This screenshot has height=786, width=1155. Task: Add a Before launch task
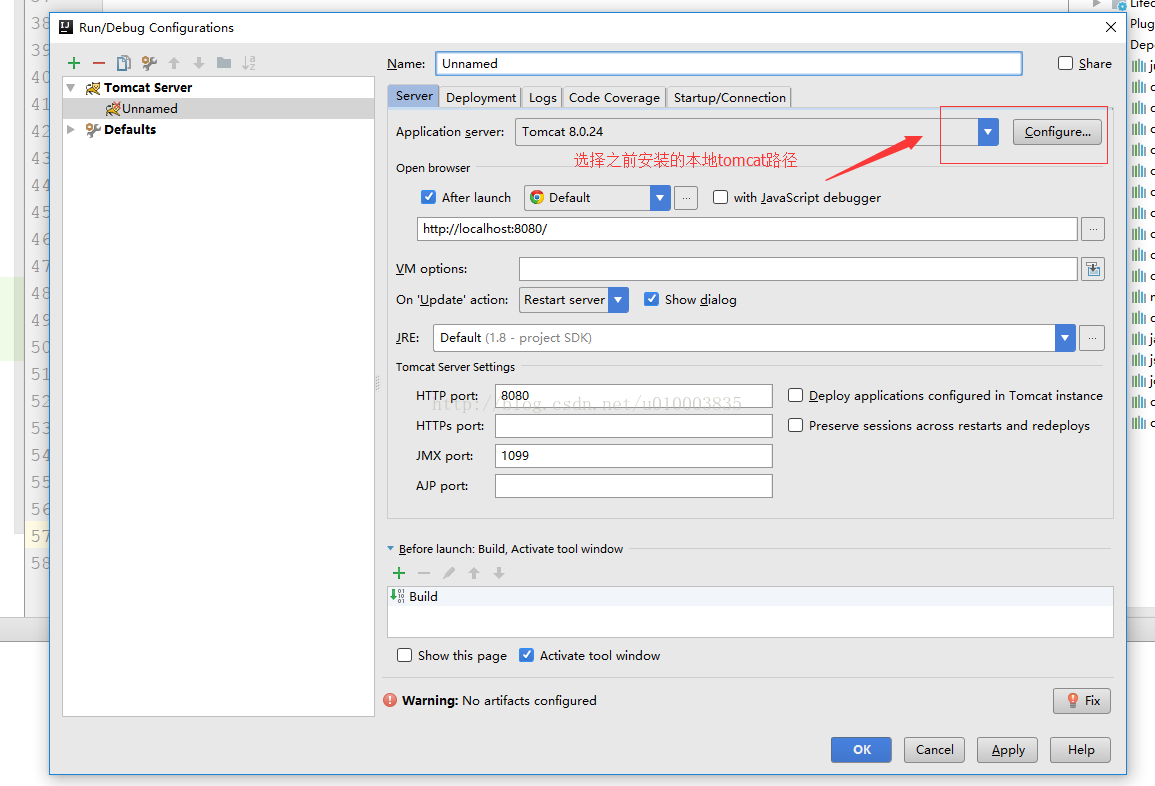tap(399, 573)
